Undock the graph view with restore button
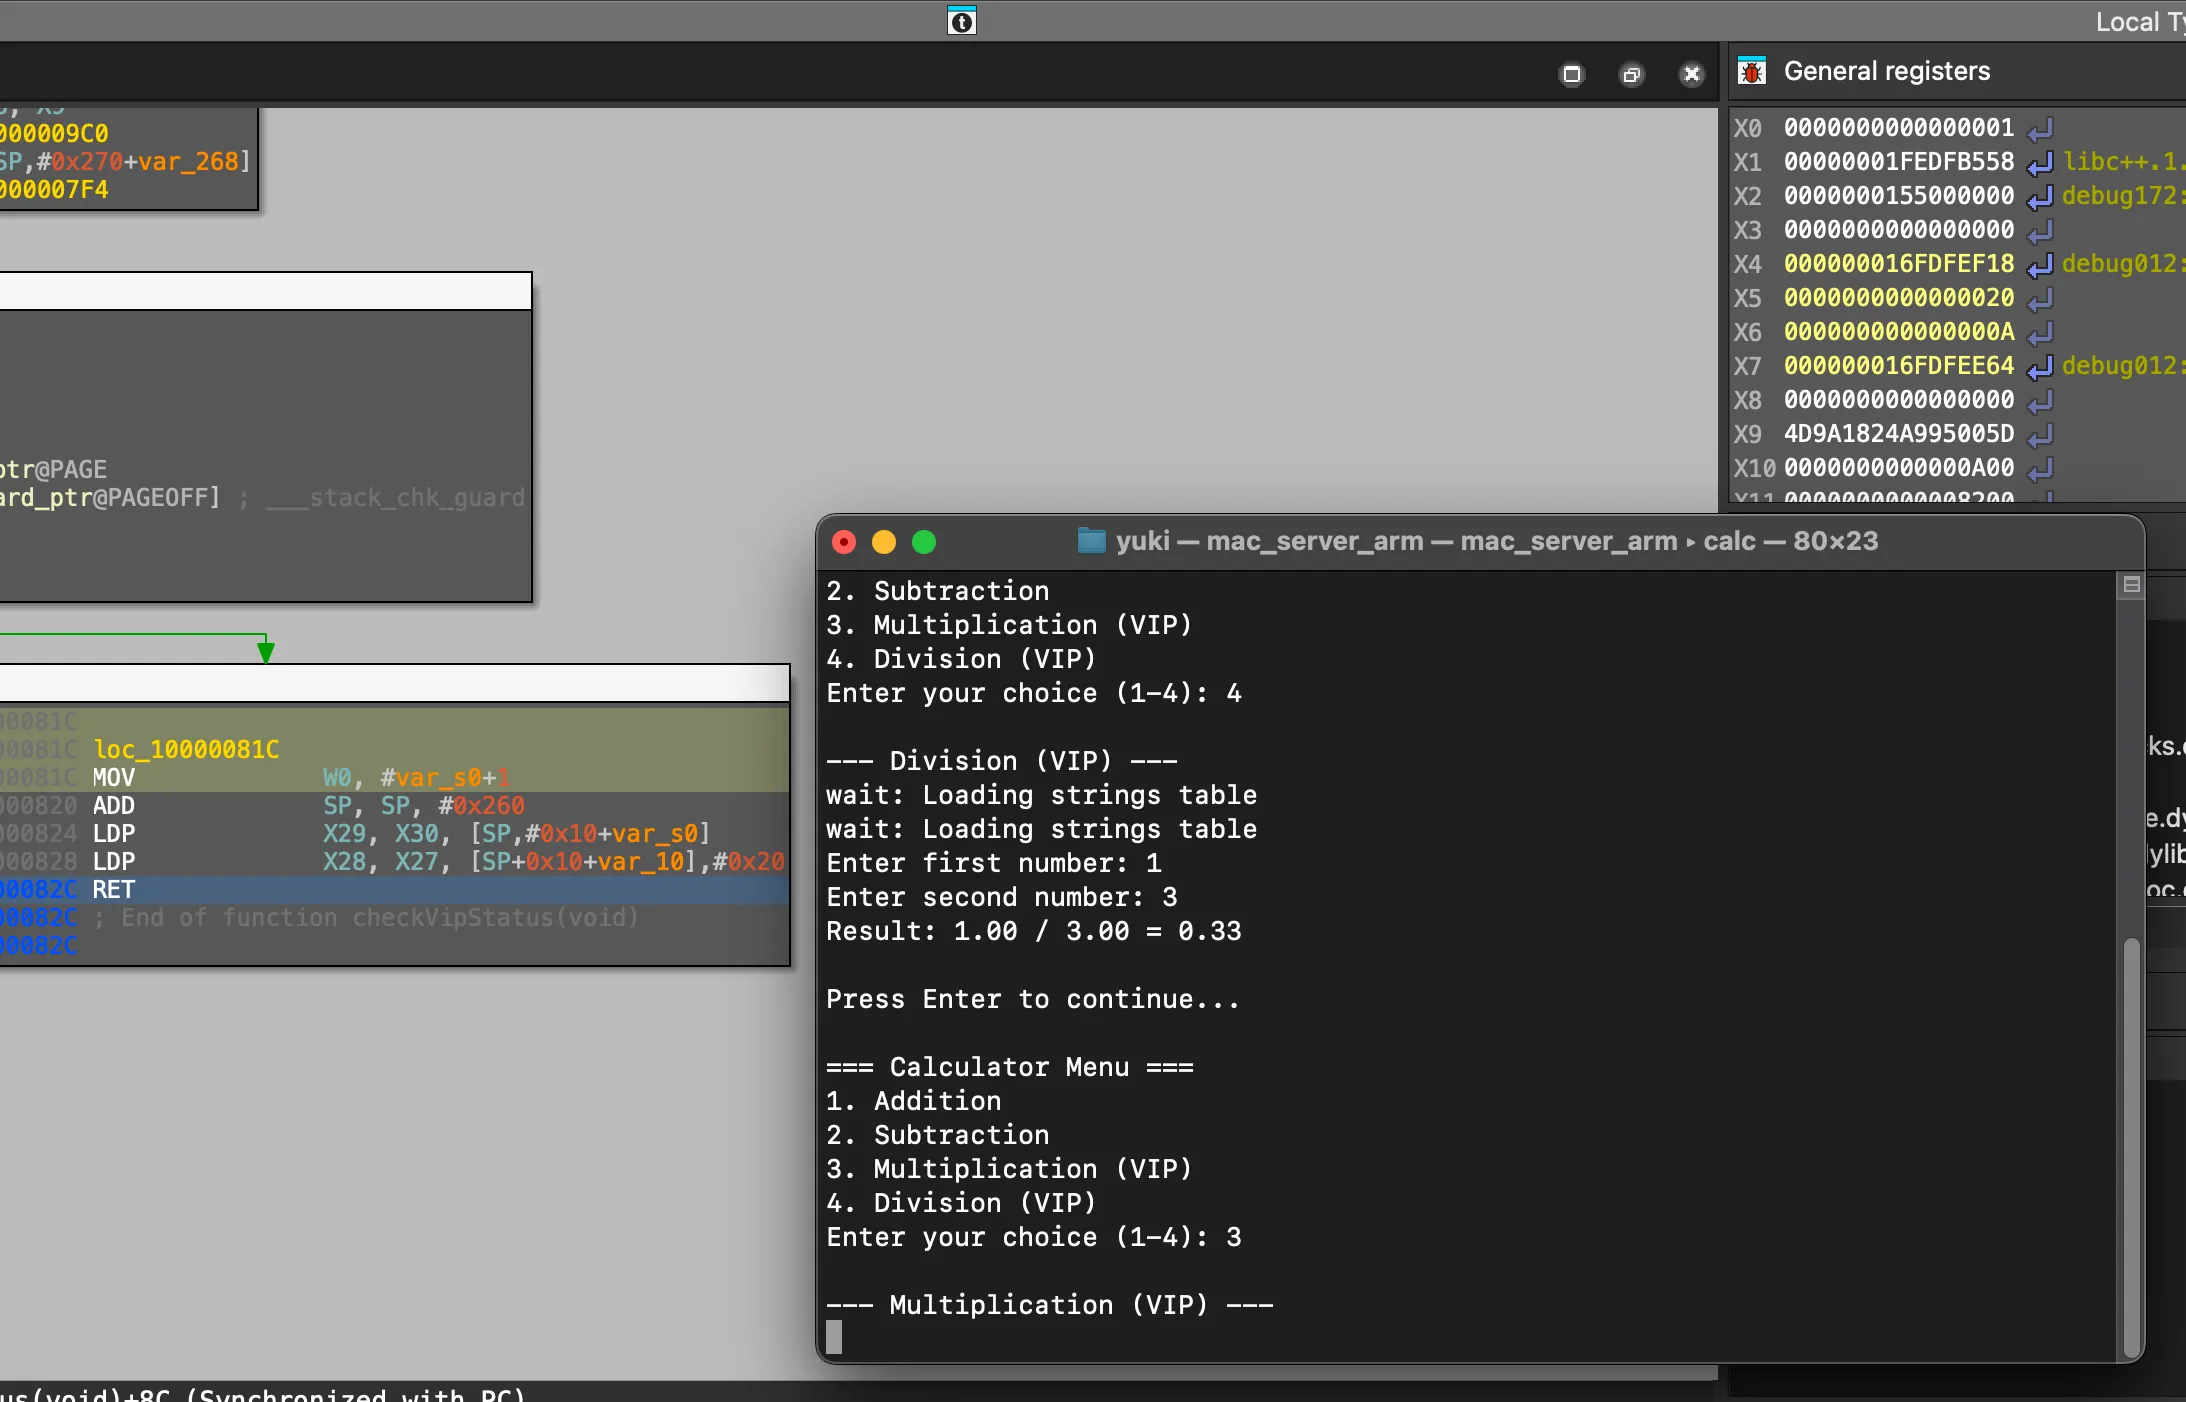Screen dimensions: 2186x1402 pos(1632,75)
